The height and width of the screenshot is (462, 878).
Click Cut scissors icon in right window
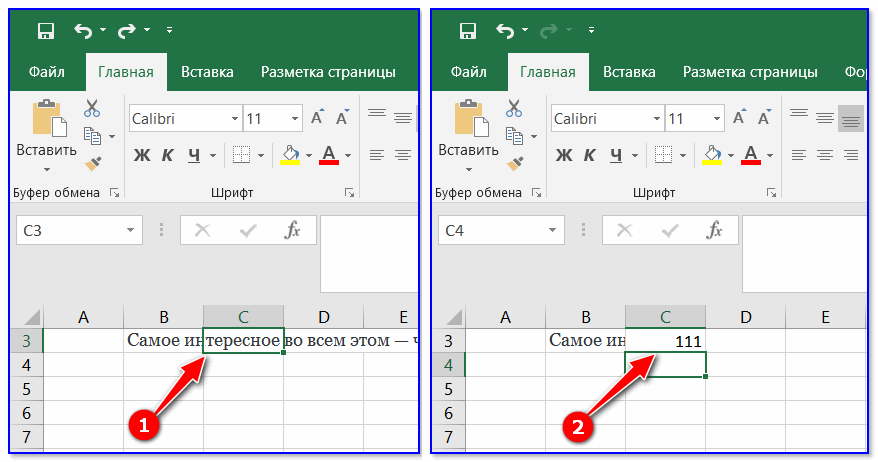coord(513,108)
